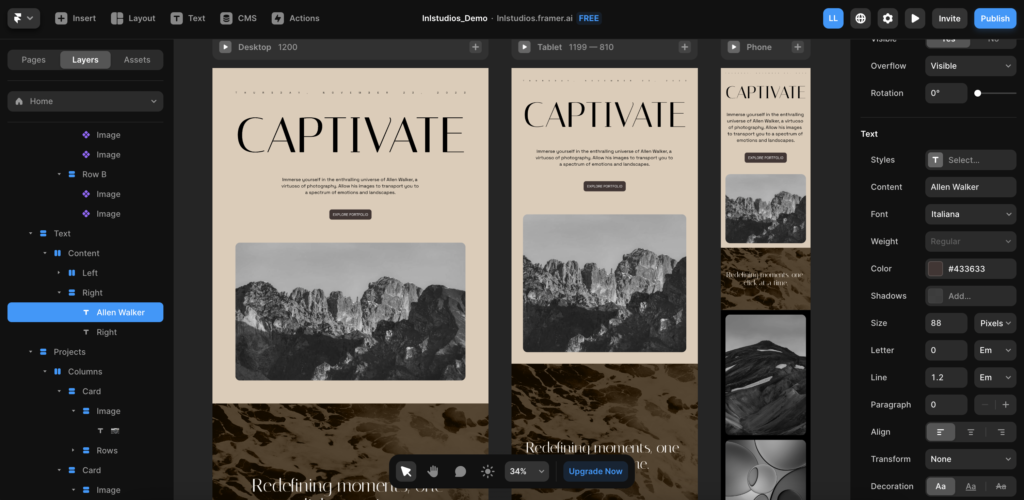Open site settings gear icon
Viewport: 1024px width, 500px height.
pos(888,18)
